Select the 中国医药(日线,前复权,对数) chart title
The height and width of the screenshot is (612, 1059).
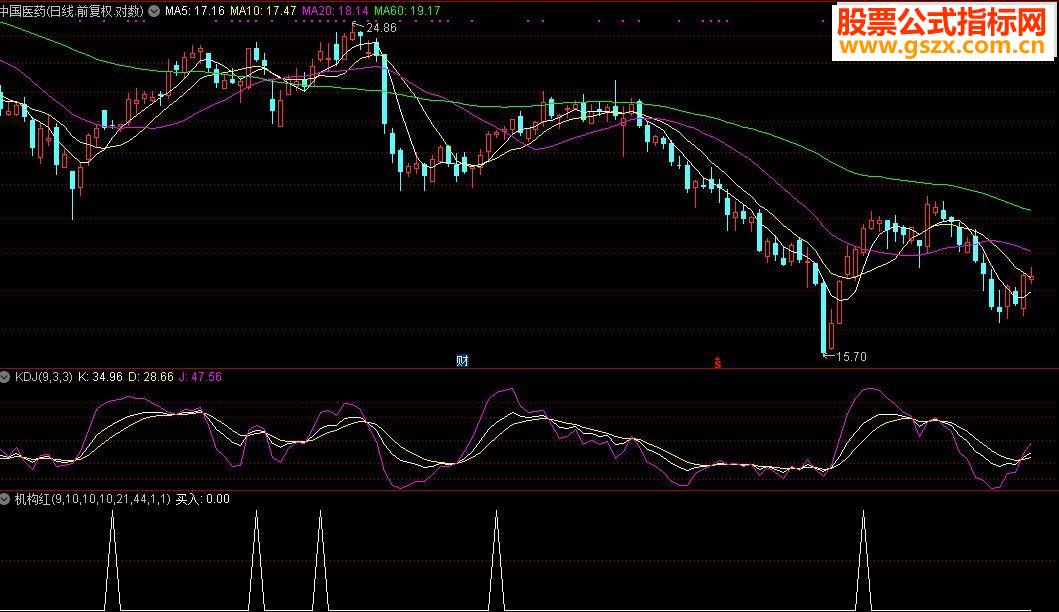(x=72, y=11)
